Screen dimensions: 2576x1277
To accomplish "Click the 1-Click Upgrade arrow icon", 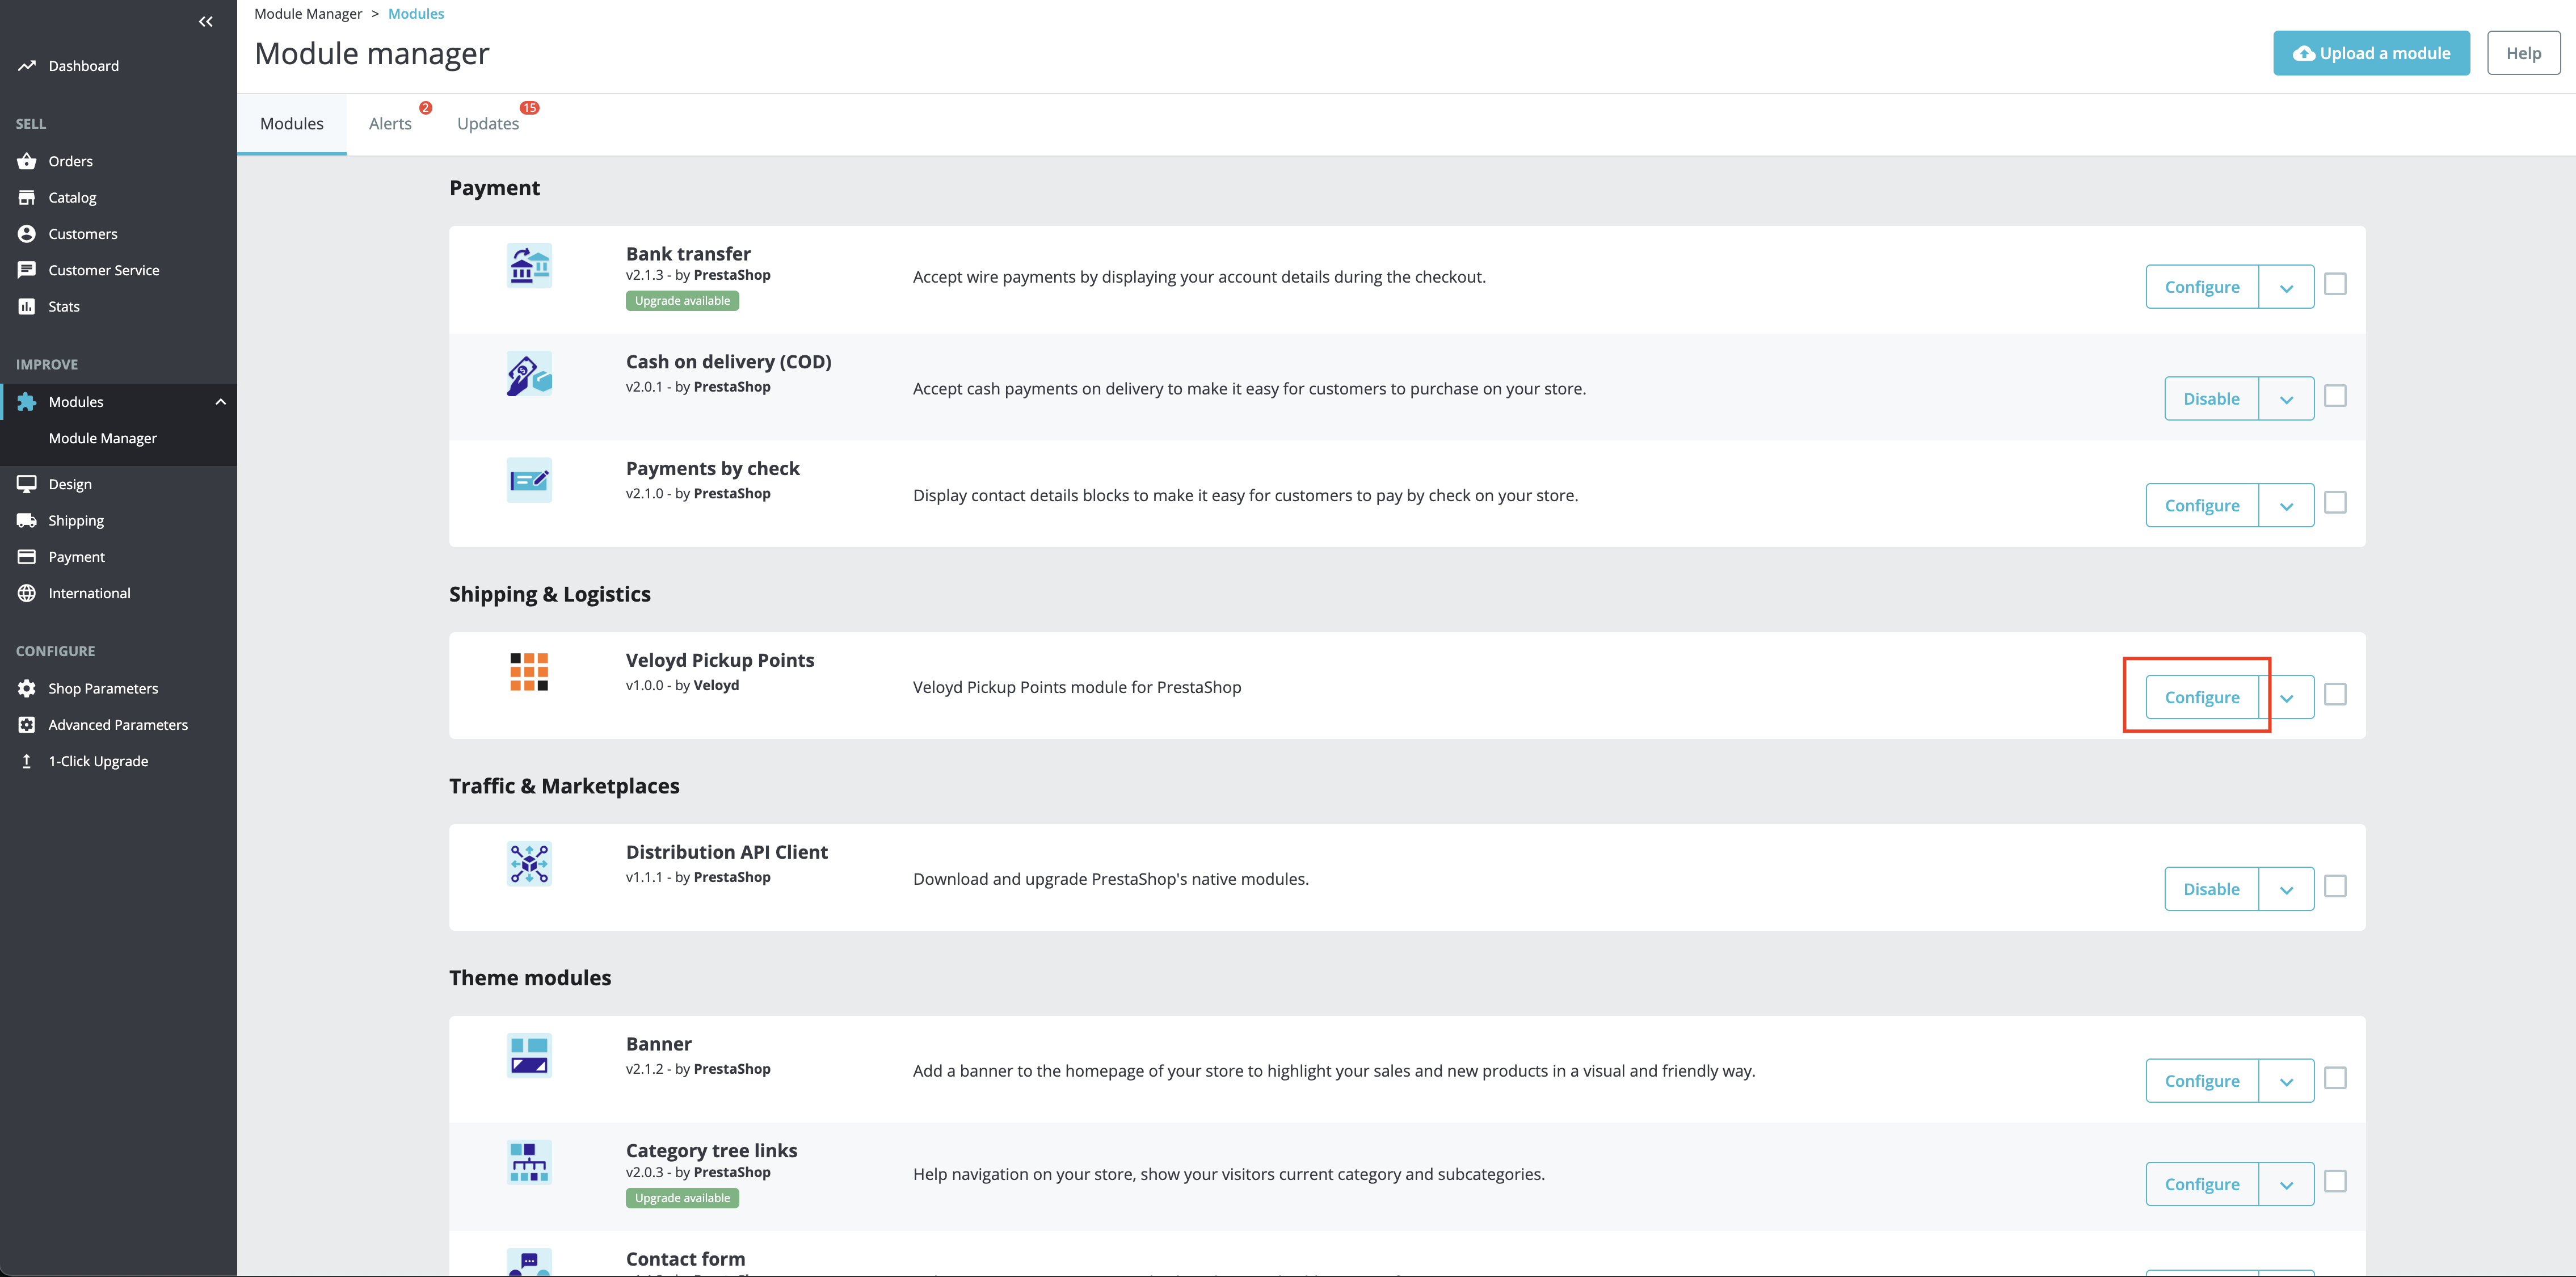I will [27, 761].
